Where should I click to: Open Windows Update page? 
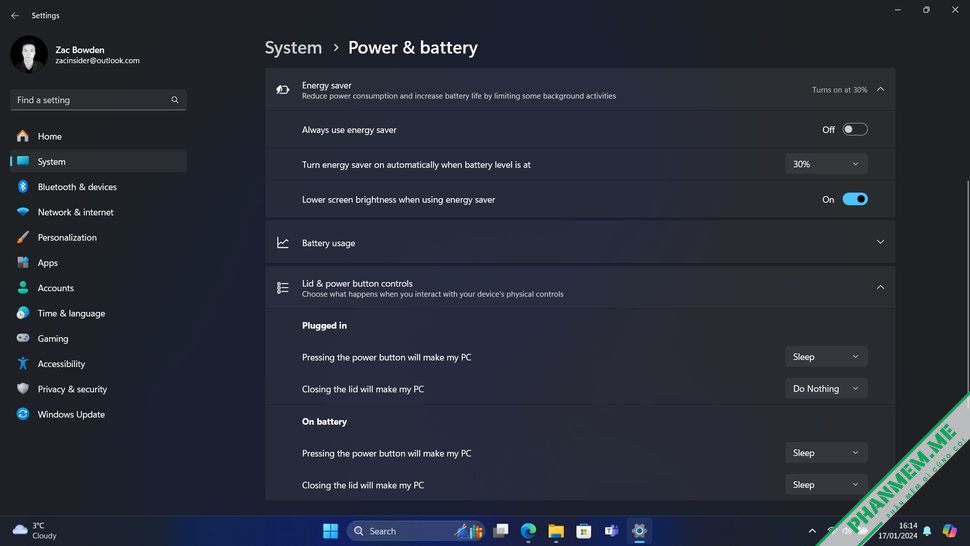pos(98,415)
